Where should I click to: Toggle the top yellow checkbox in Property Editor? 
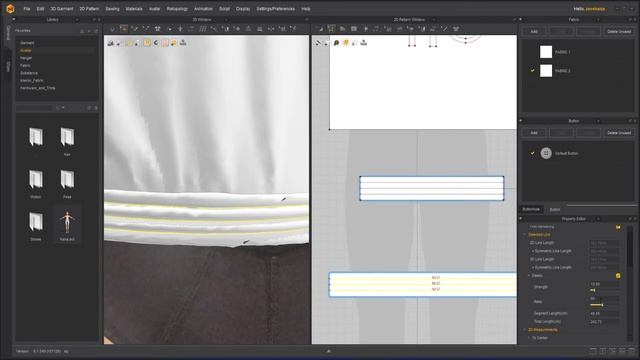[618, 227]
